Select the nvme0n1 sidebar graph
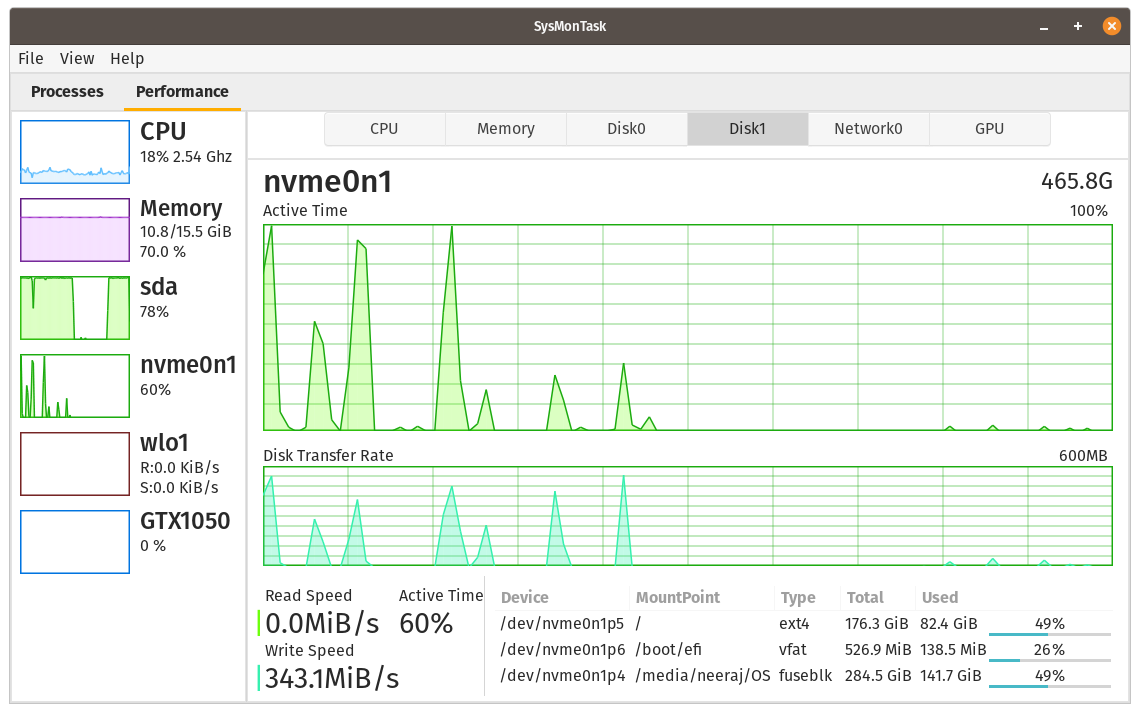The image size is (1140, 713). pyautogui.click(x=75, y=385)
